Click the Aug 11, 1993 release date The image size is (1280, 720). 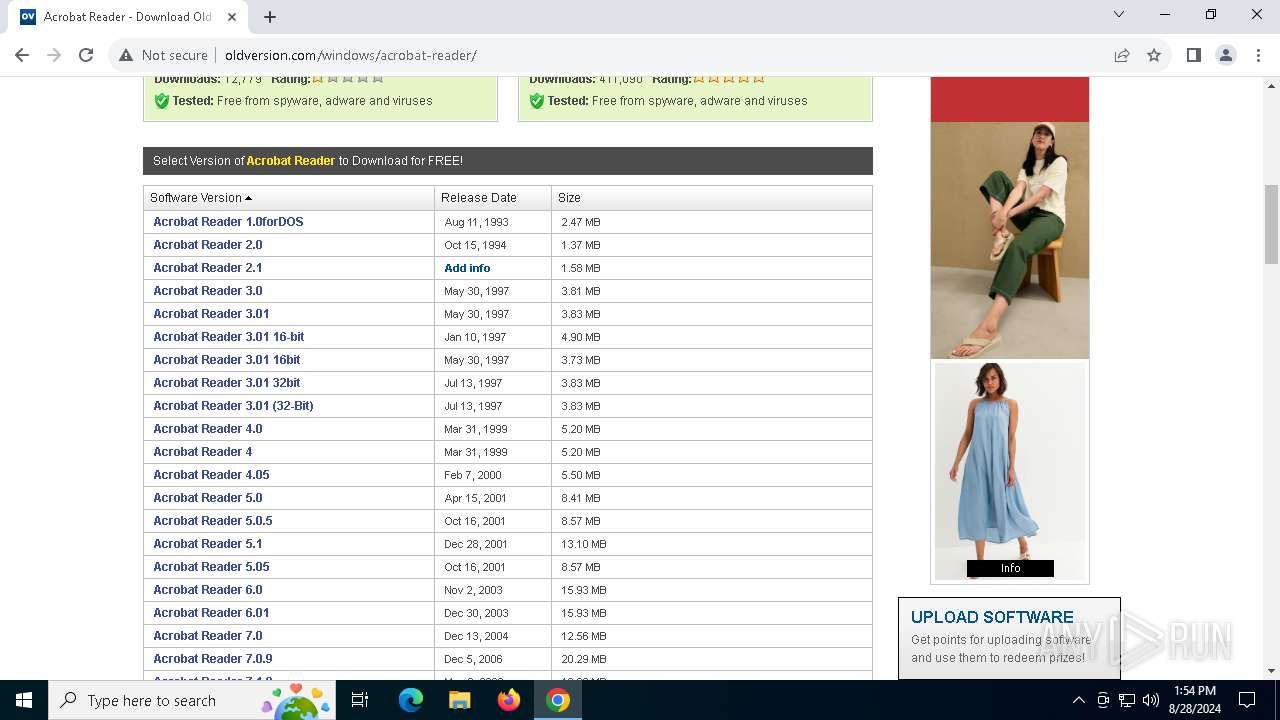[x=476, y=222]
